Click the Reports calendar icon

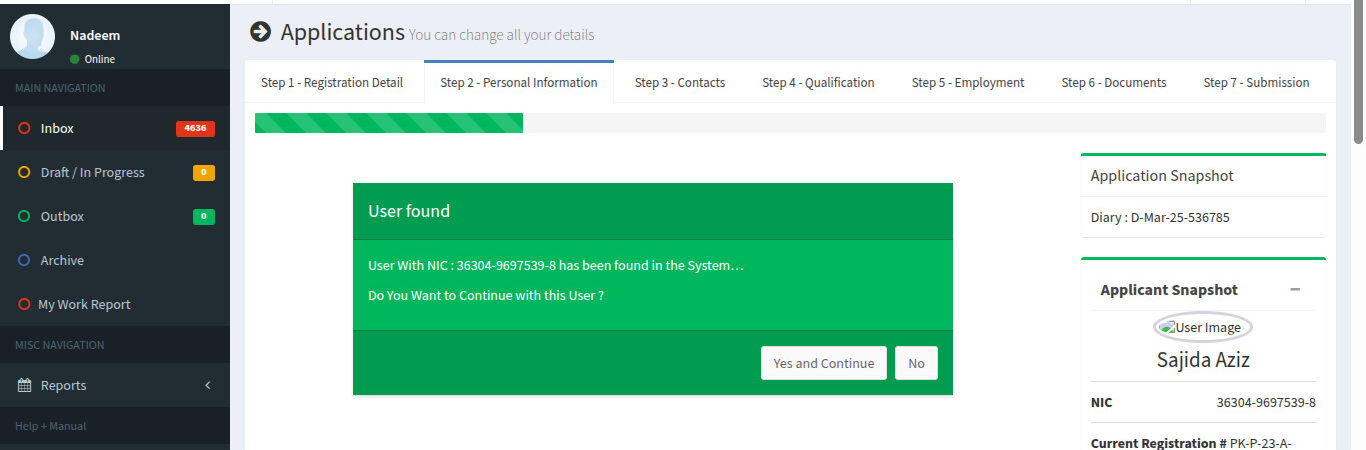click(x=25, y=385)
